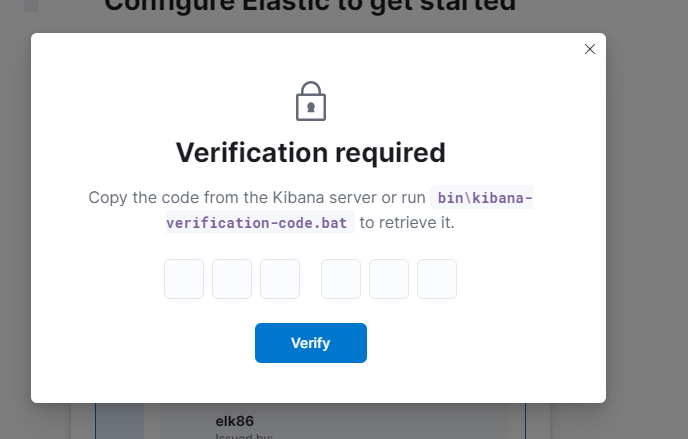
Task: Close the Verification required dialog
Action: pyautogui.click(x=590, y=49)
